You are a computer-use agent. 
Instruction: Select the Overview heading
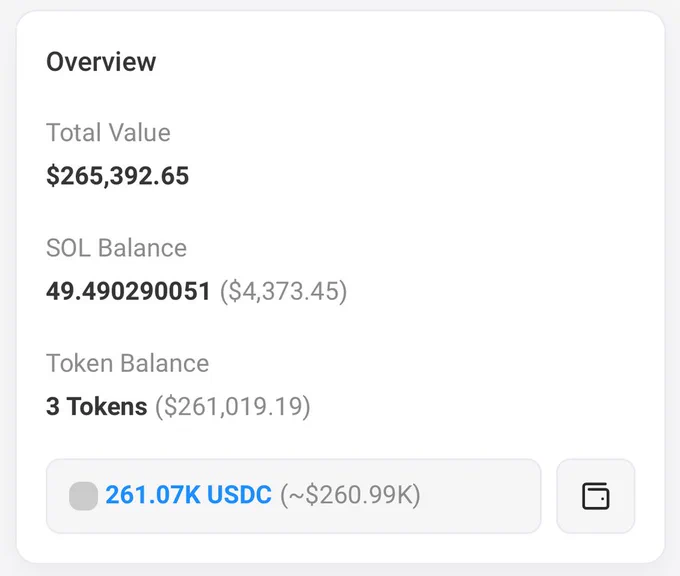point(101,62)
